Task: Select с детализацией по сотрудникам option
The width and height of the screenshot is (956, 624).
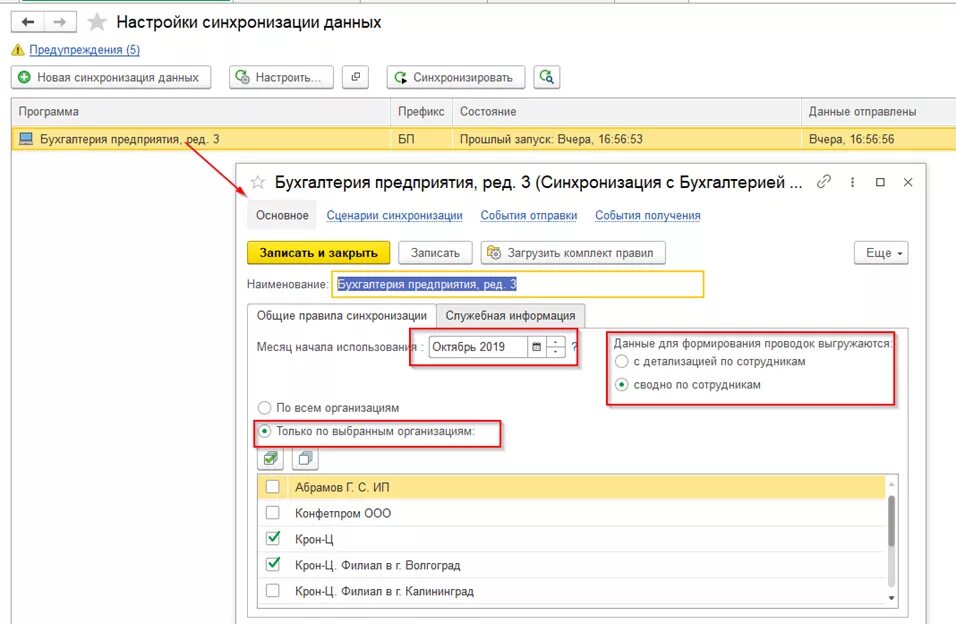Action: tap(621, 362)
